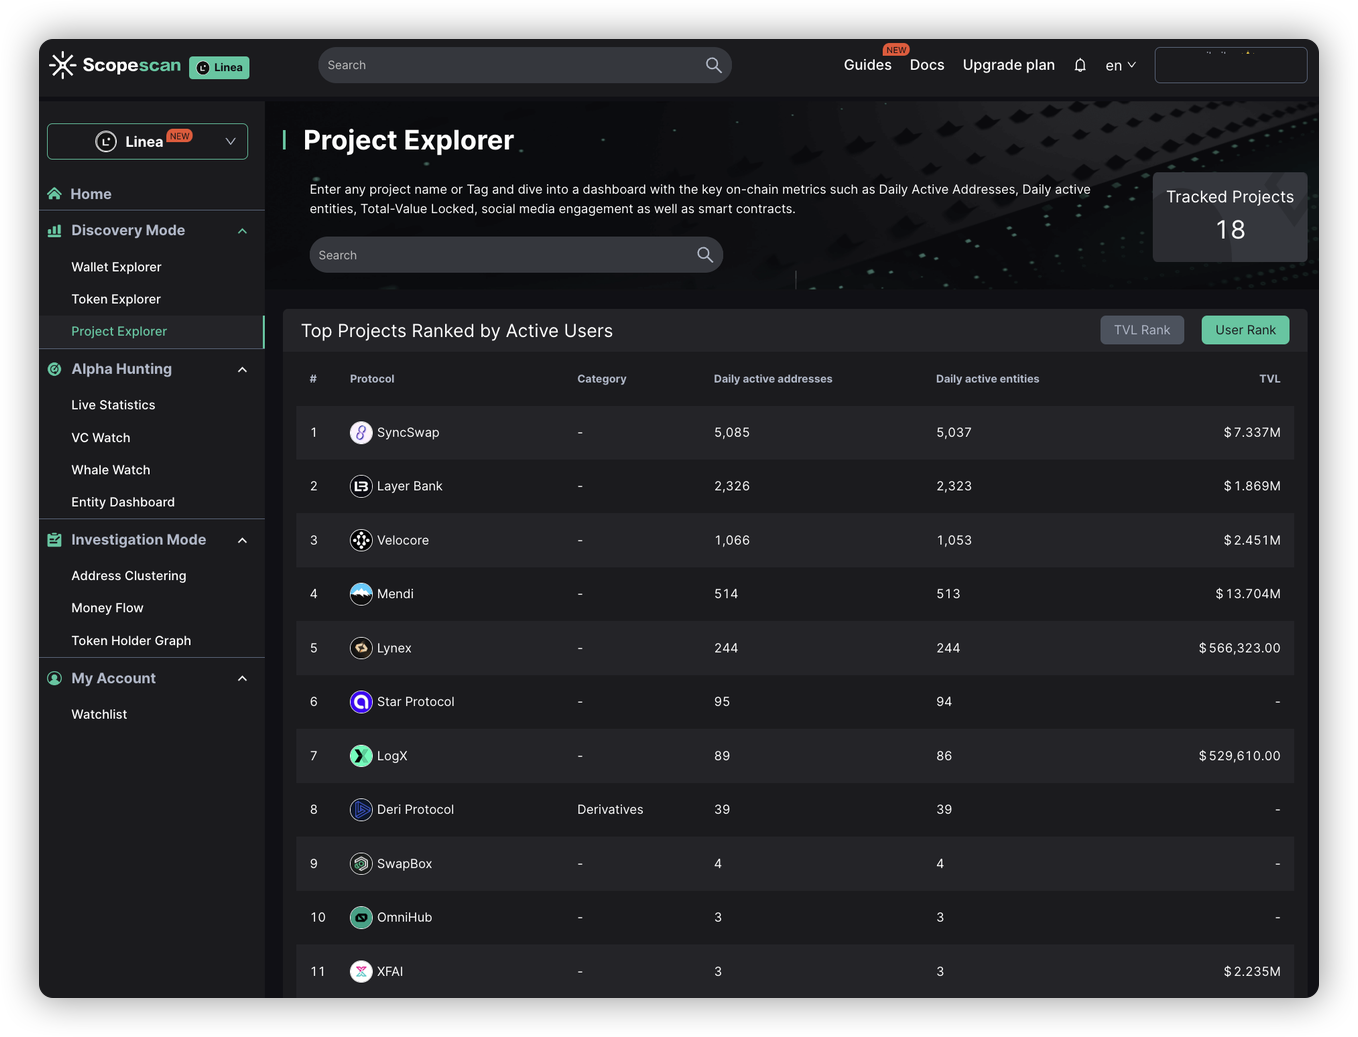Collapse the Discovery Mode section

pyautogui.click(x=242, y=231)
